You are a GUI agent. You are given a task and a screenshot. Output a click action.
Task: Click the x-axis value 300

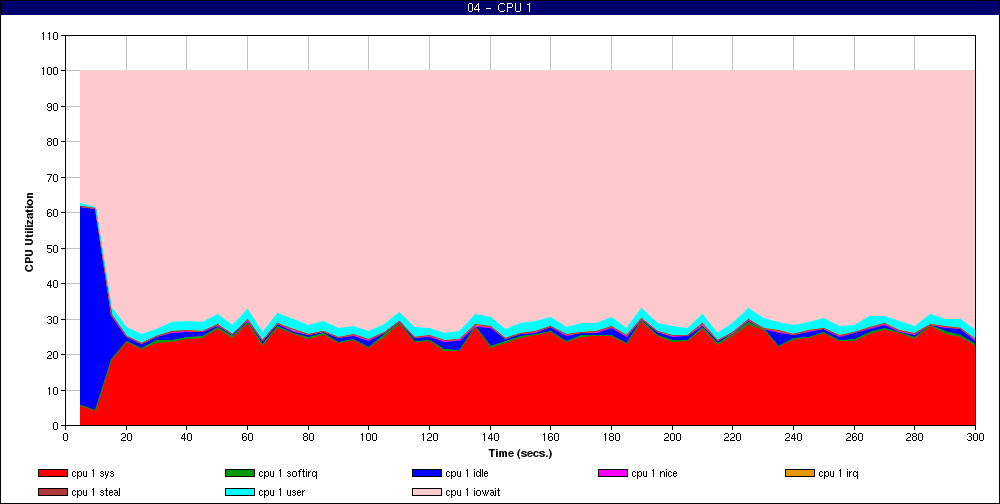[x=975, y=437]
